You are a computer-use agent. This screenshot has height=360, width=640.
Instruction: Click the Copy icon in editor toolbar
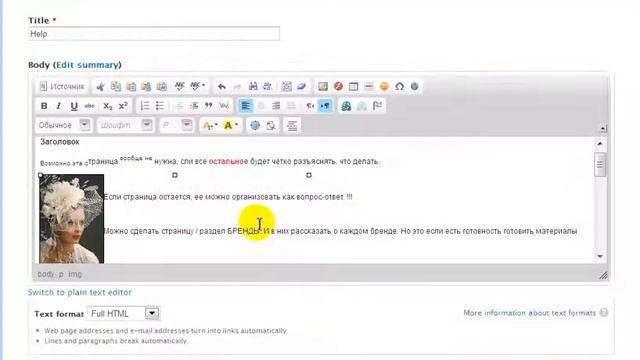[116, 87]
